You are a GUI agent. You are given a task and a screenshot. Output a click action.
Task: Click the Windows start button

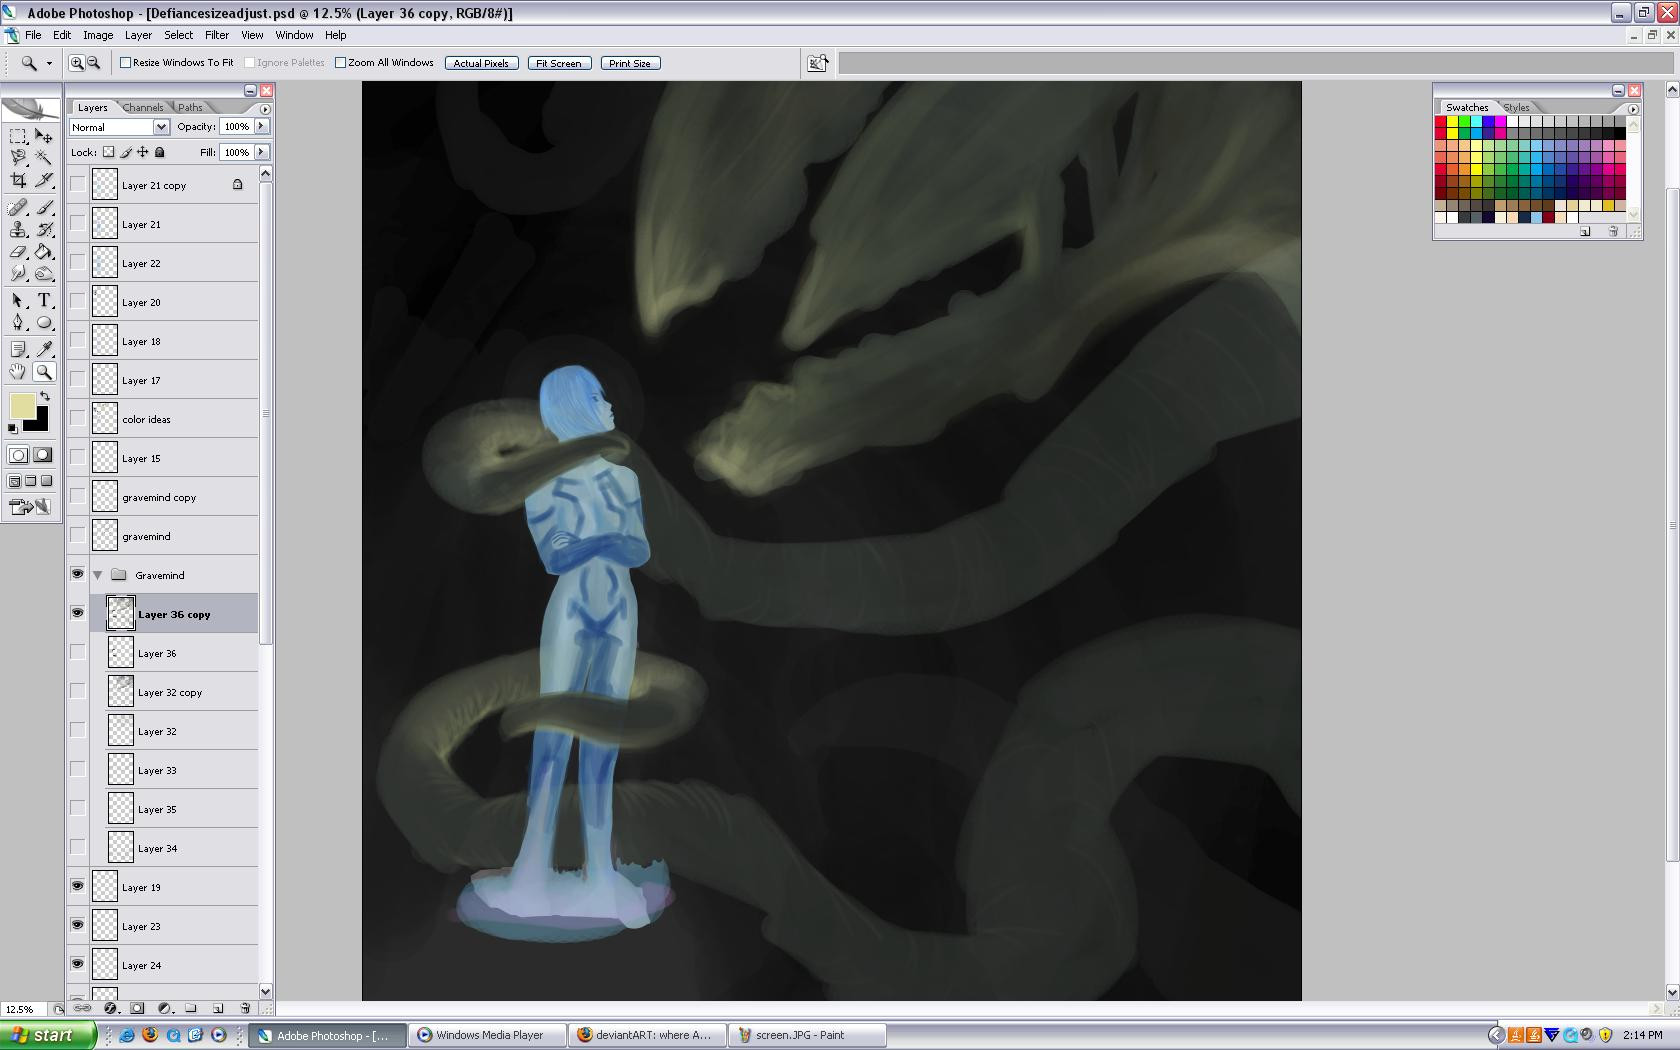48,1035
